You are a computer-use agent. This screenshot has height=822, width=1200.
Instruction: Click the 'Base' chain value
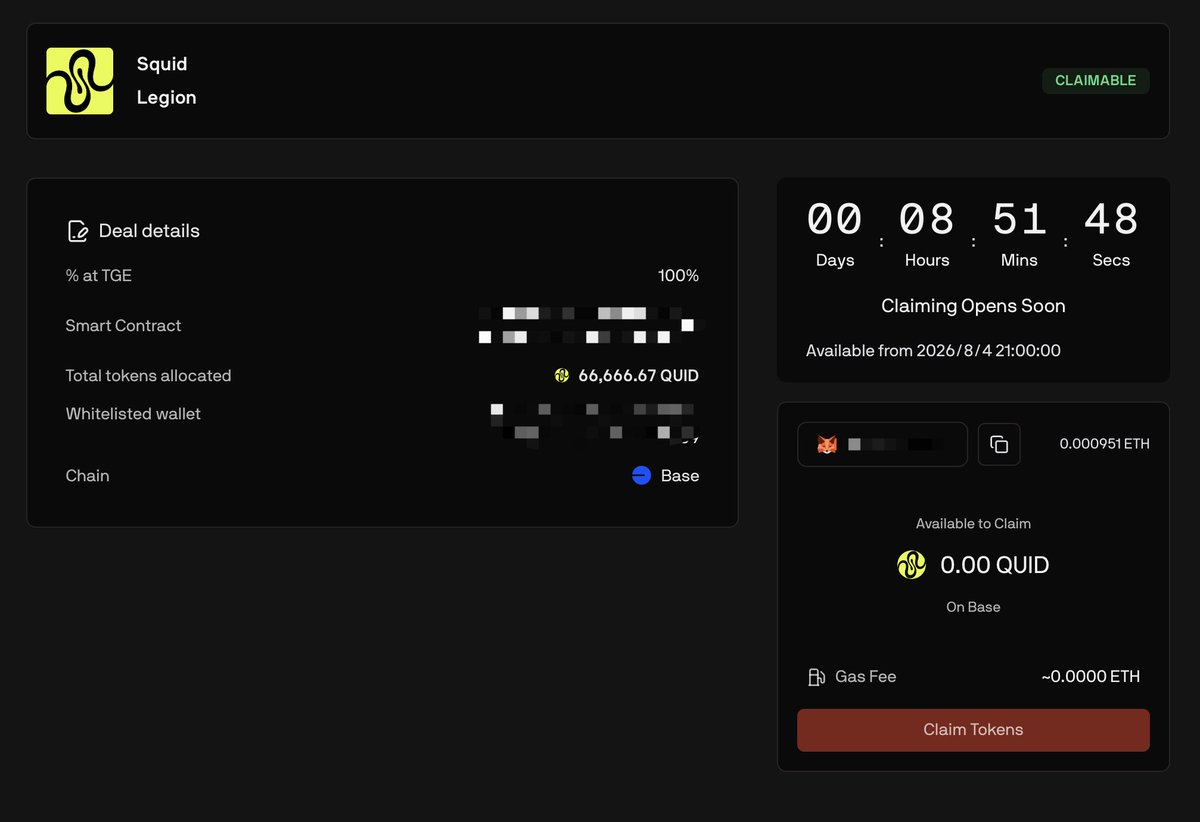coord(680,476)
